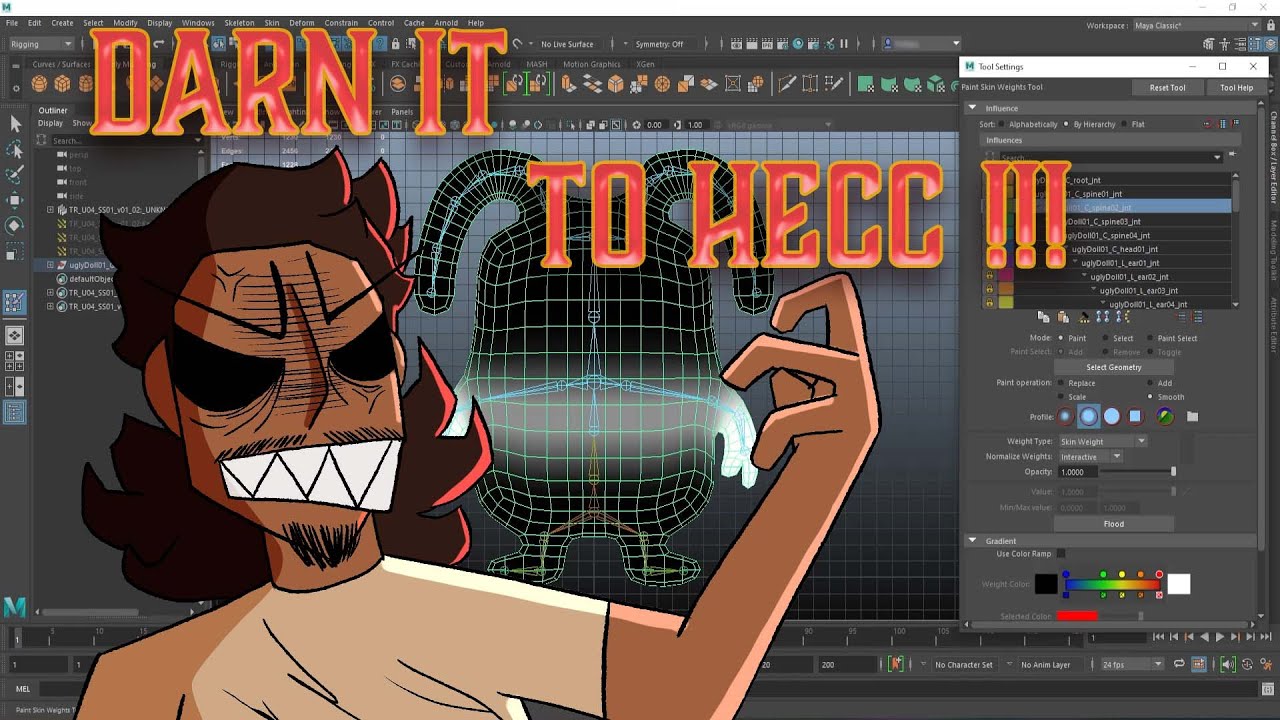
Task: Select the Rotate tool in toolbox
Action: (15, 225)
